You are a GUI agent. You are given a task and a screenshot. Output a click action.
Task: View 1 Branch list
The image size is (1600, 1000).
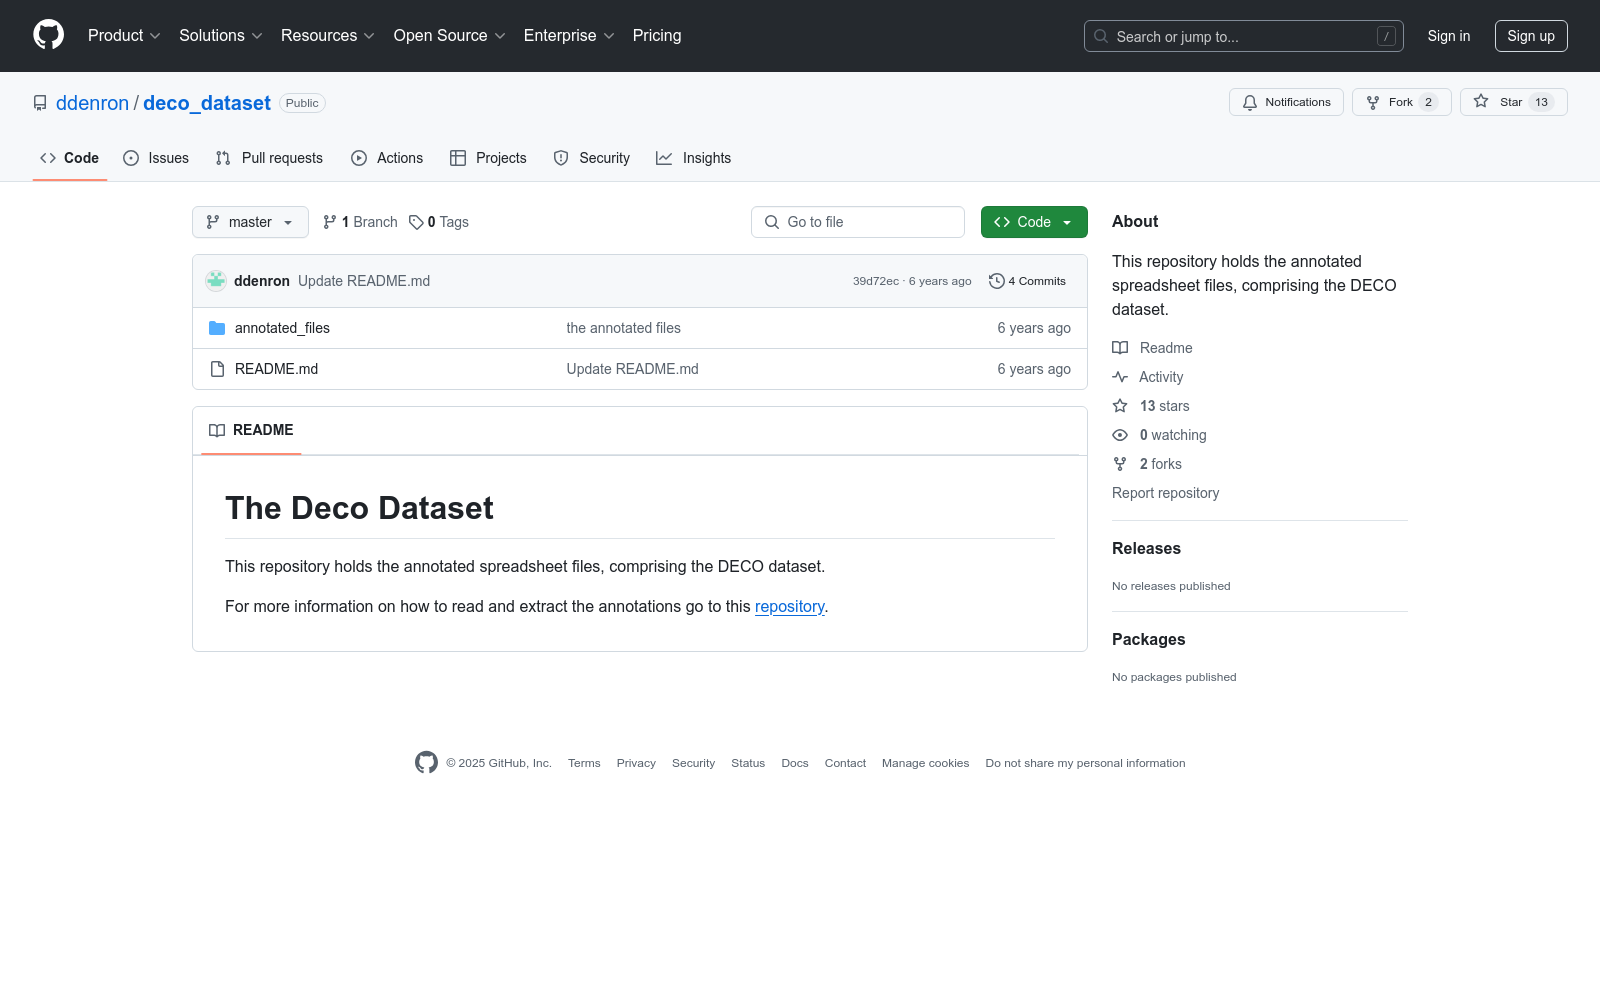[360, 222]
